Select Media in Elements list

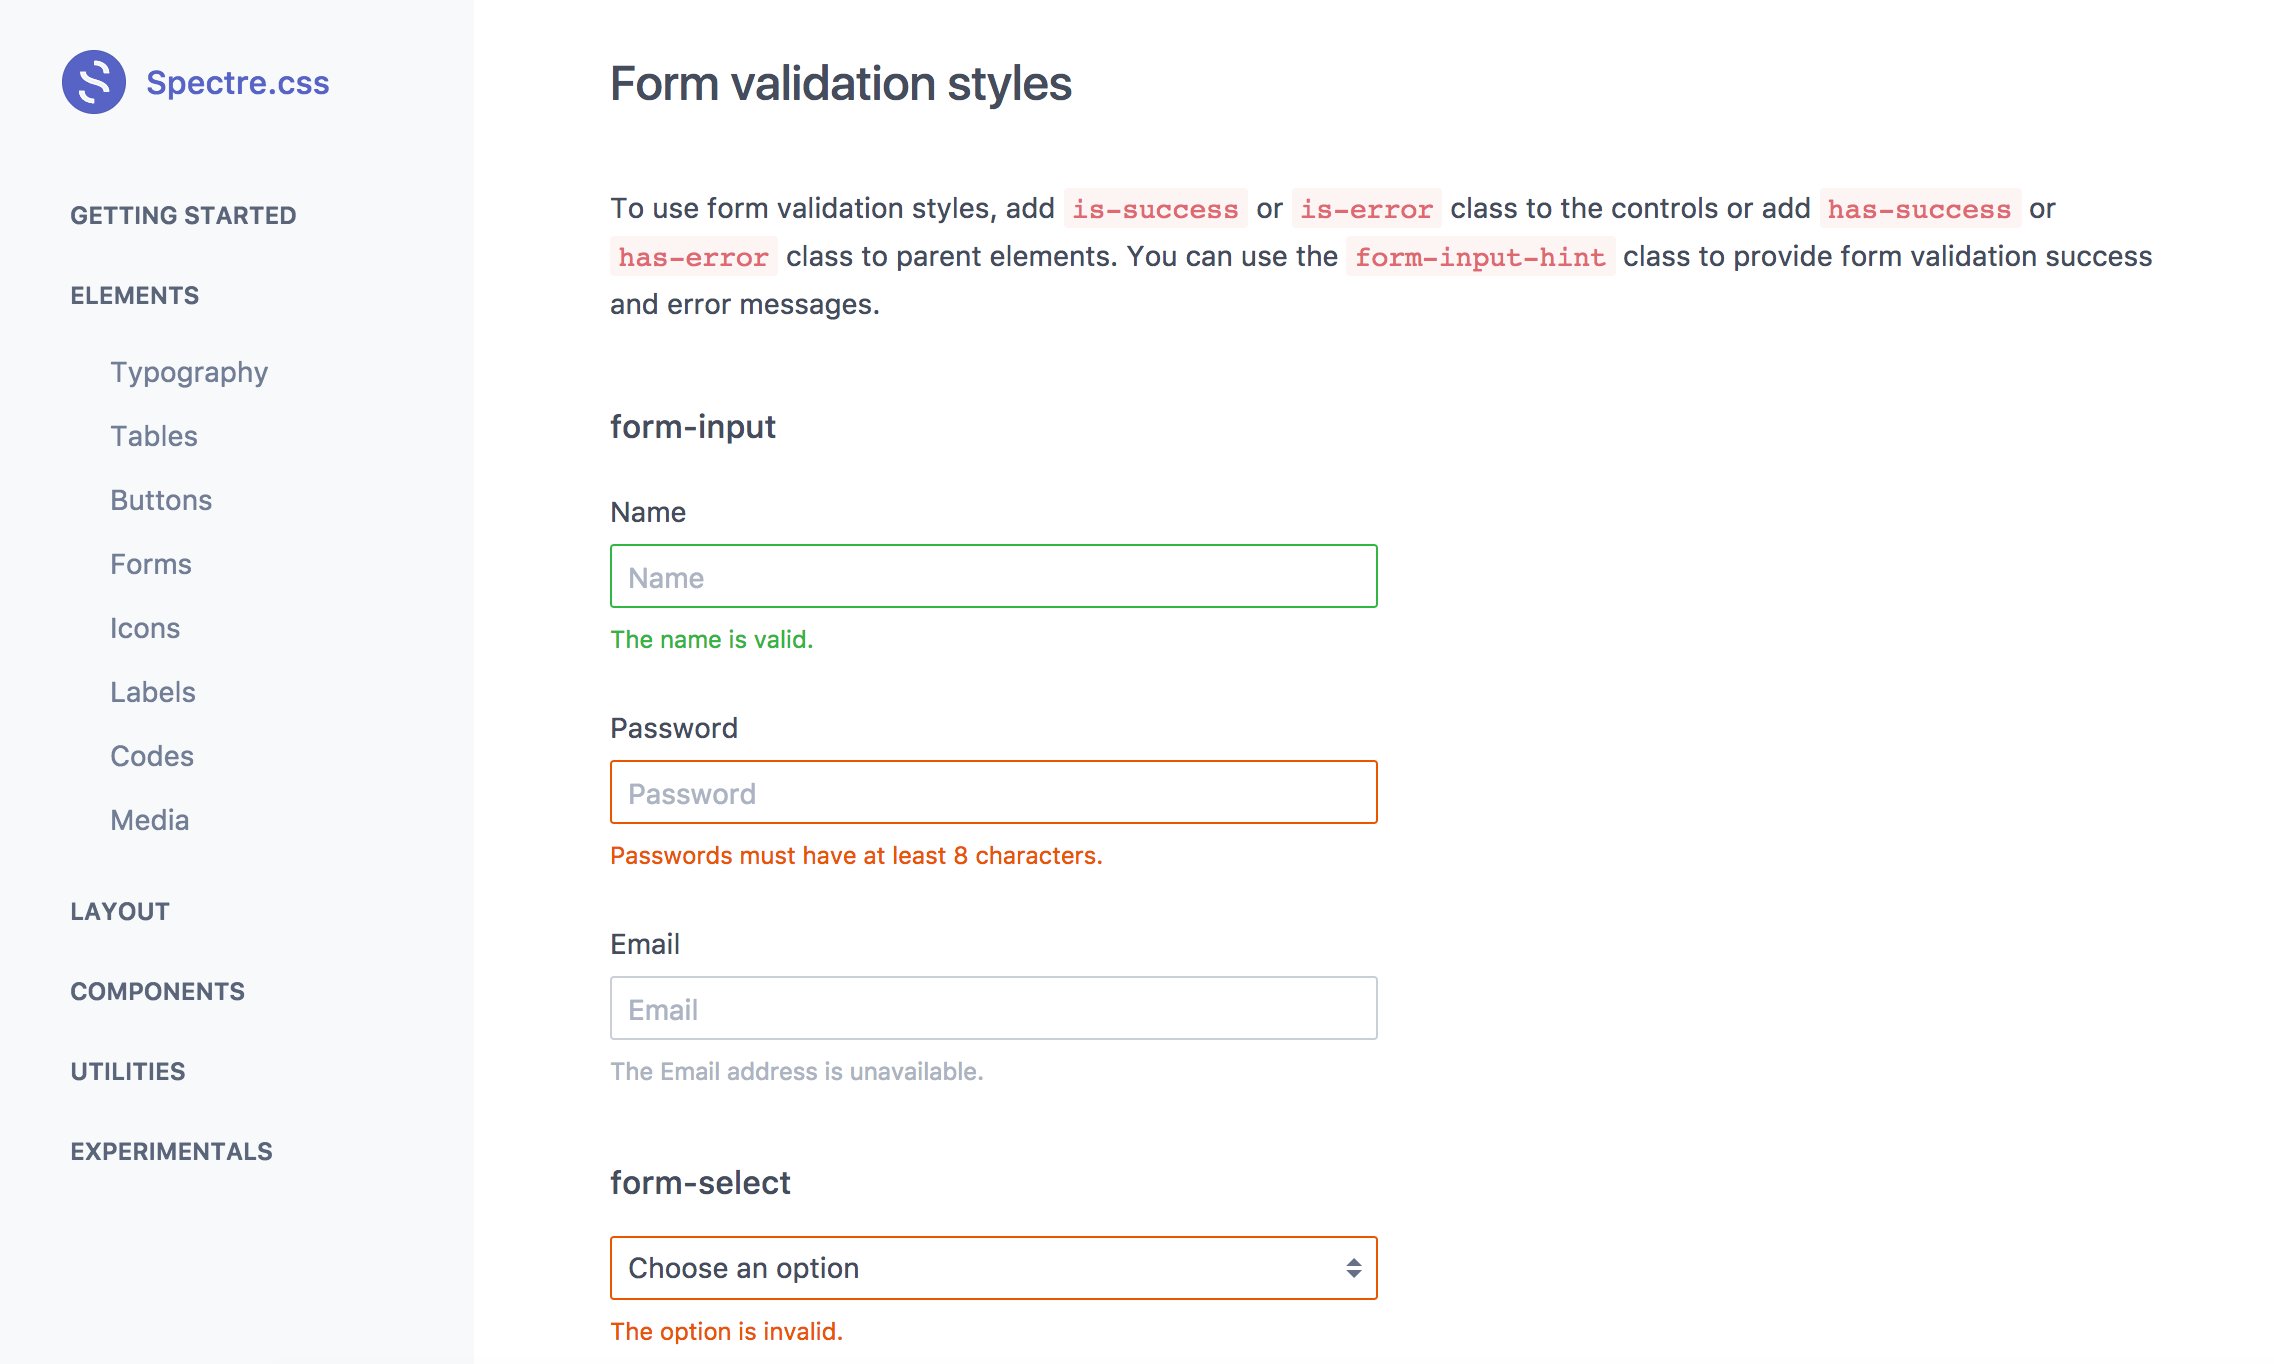pos(150,820)
